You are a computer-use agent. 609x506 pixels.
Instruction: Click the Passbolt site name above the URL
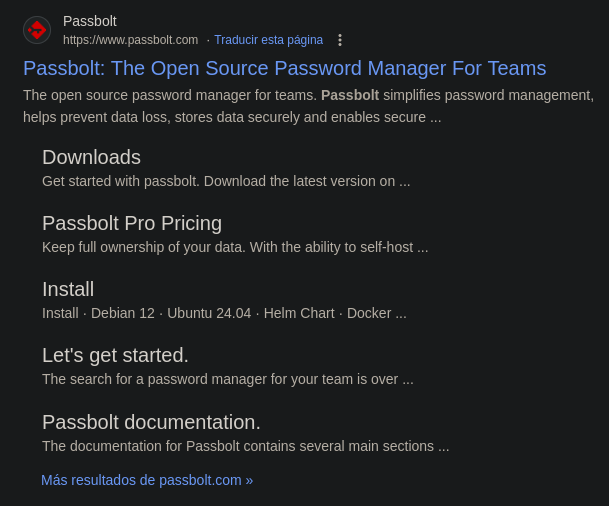click(90, 21)
